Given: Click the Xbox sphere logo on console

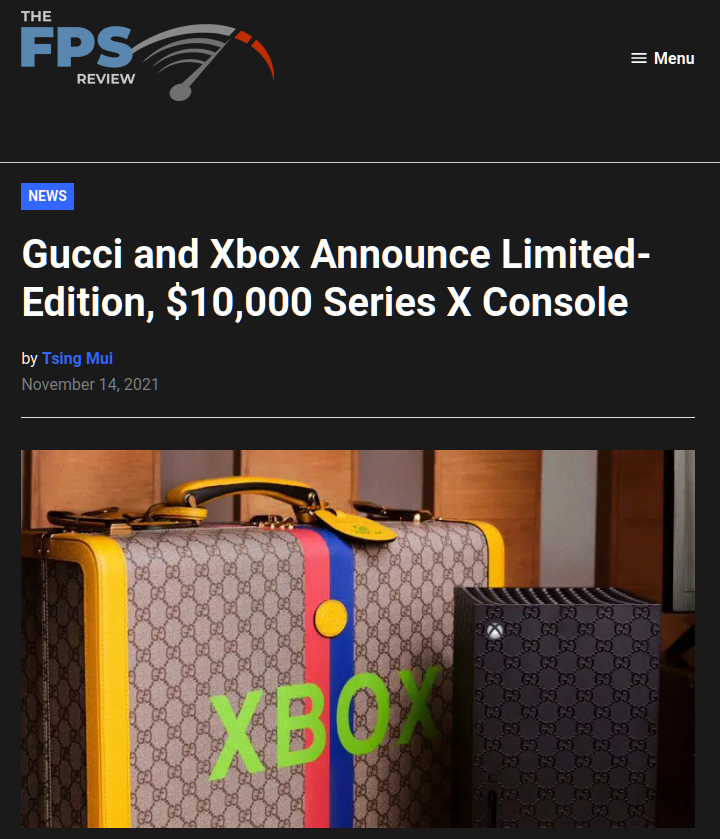Looking at the screenshot, I should point(495,631).
